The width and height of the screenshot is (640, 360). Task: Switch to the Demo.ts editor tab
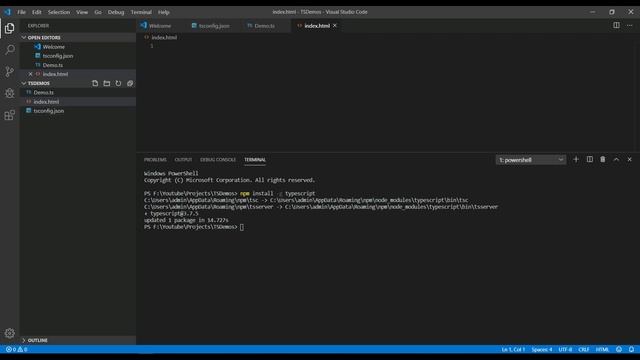coord(264,26)
